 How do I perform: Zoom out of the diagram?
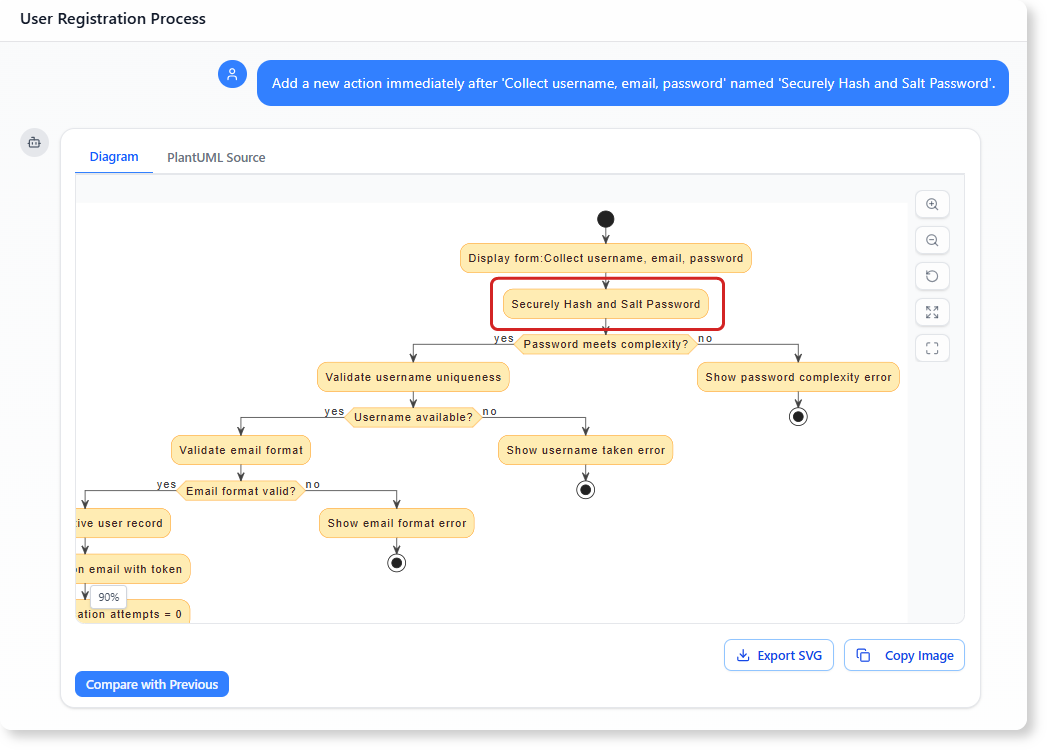click(932, 240)
